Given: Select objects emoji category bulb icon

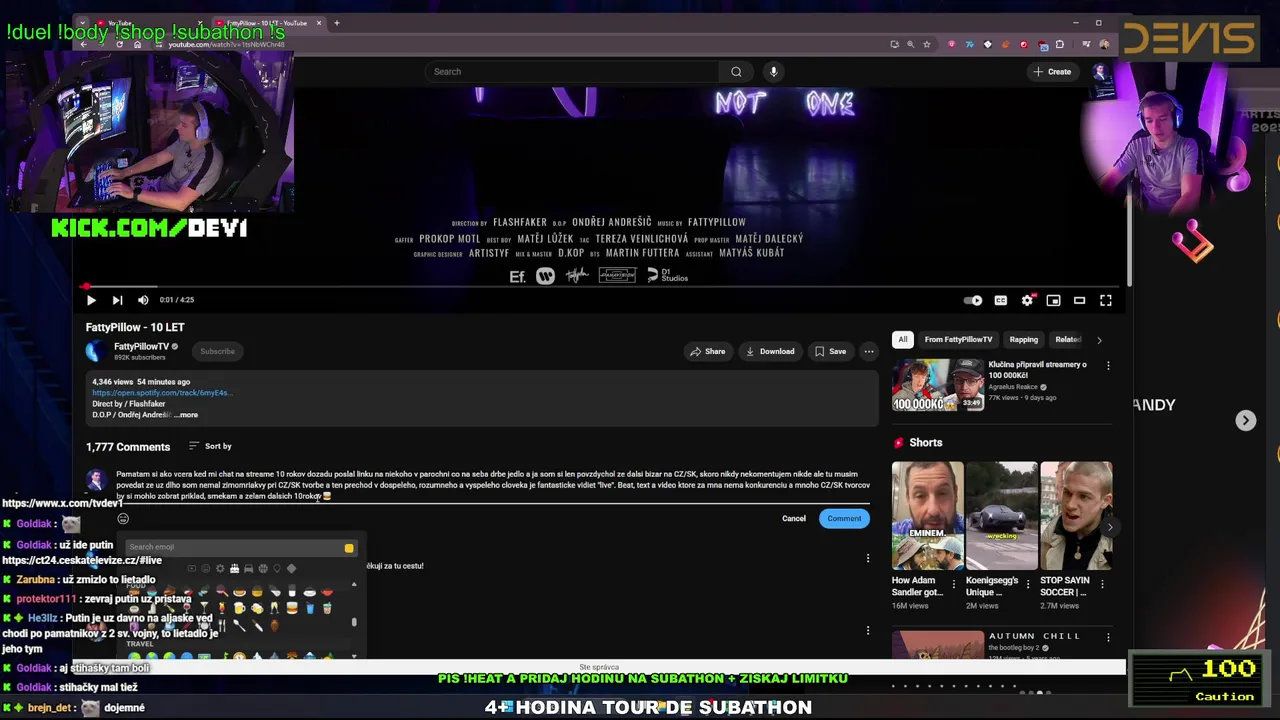Looking at the screenshot, I should [277, 569].
